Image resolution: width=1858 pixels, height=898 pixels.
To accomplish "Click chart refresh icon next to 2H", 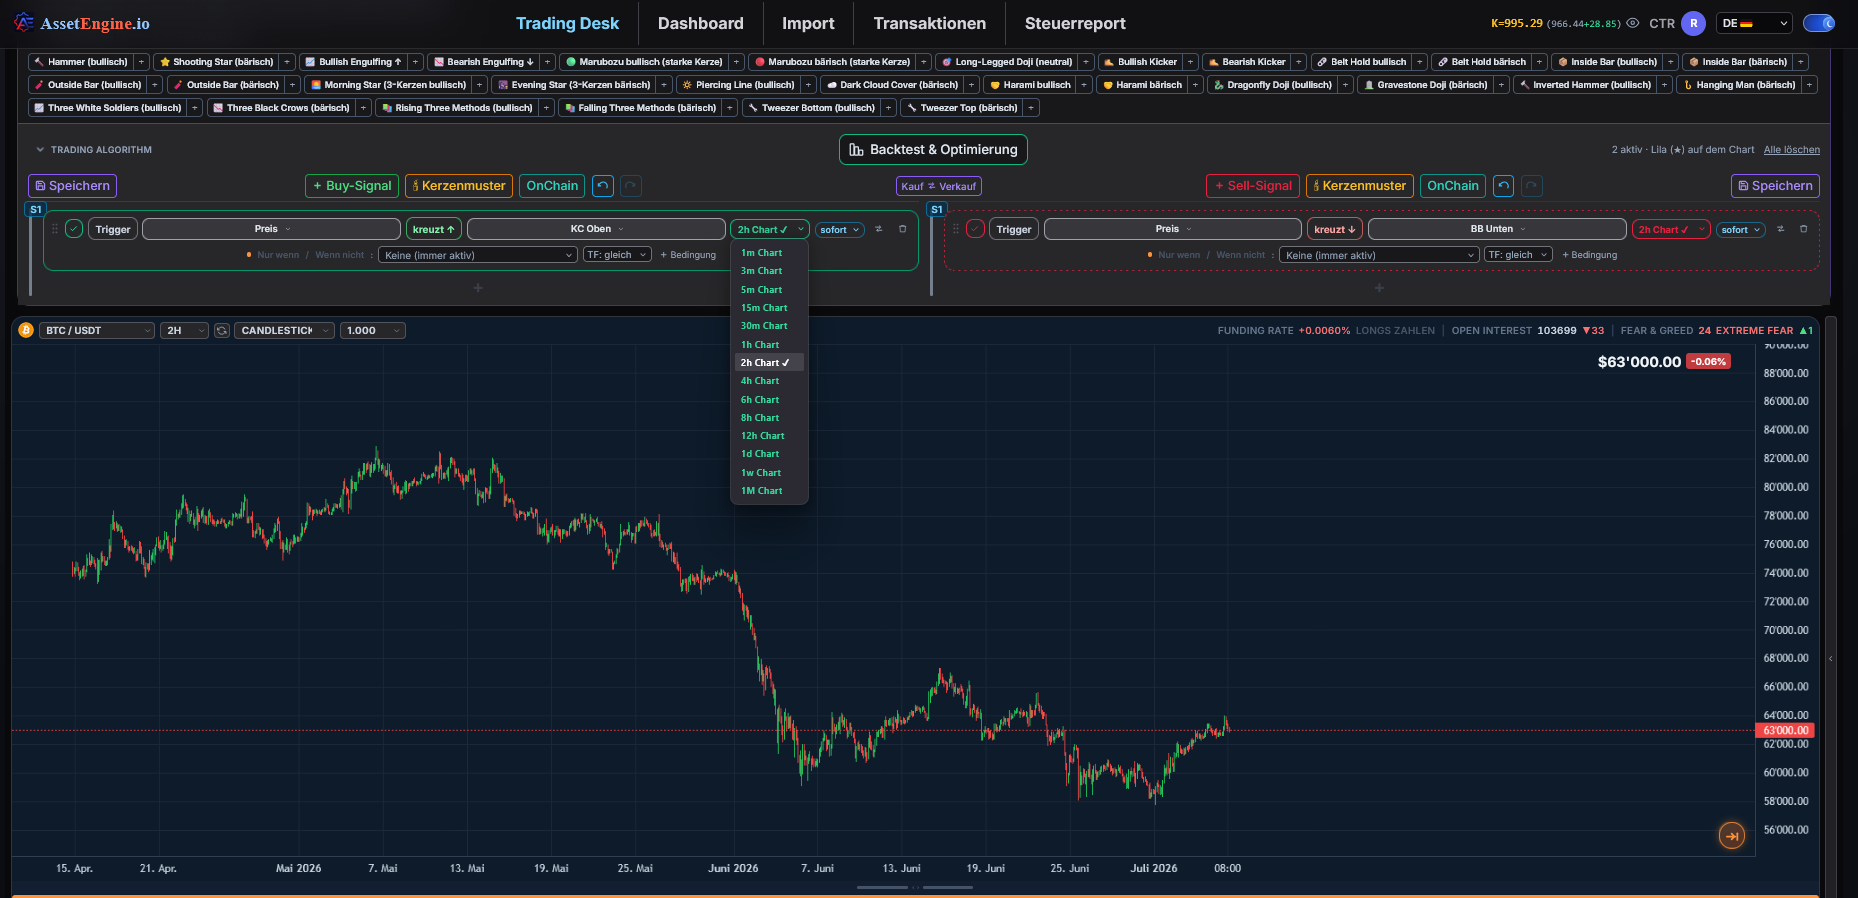I will (222, 330).
